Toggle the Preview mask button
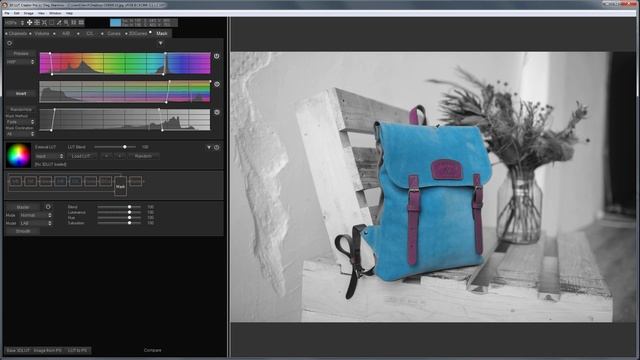640x360 pixels. [x=21, y=53]
